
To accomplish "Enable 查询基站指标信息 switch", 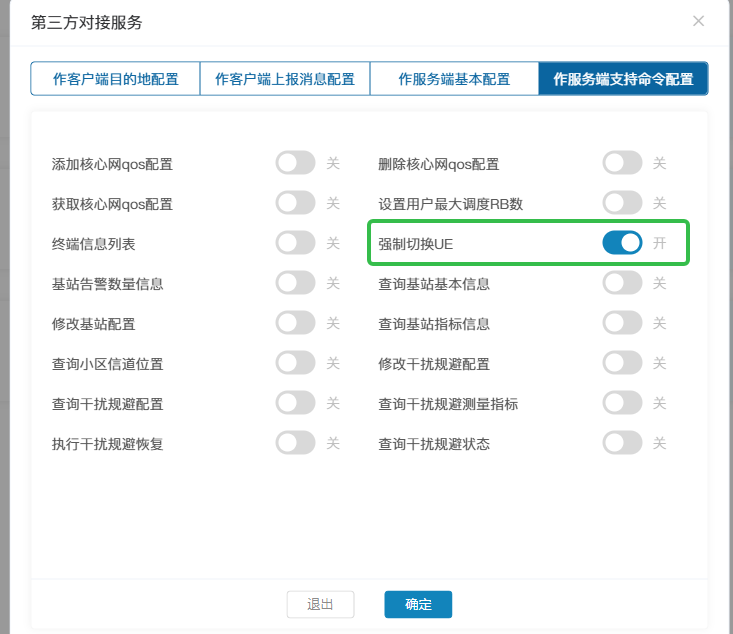I will (x=622, y=323).
